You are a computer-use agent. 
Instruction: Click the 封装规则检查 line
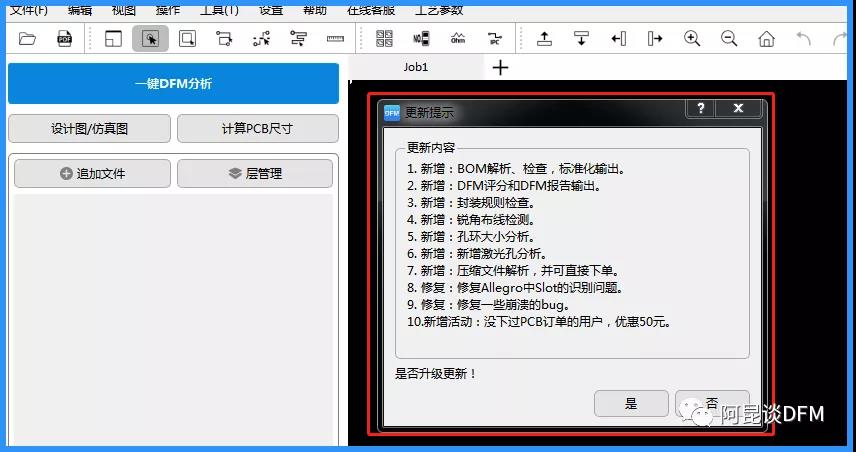point(471,203)
